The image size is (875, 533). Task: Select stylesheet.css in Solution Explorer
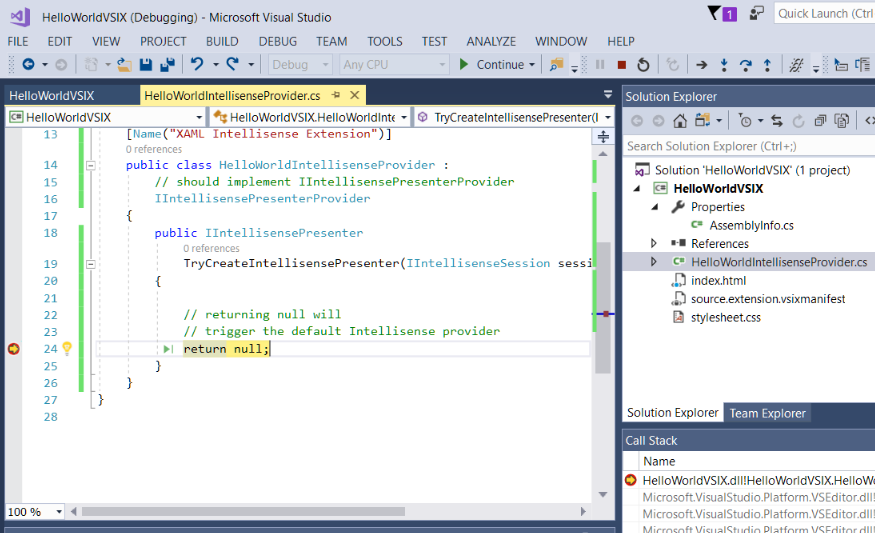click(725, 318)
